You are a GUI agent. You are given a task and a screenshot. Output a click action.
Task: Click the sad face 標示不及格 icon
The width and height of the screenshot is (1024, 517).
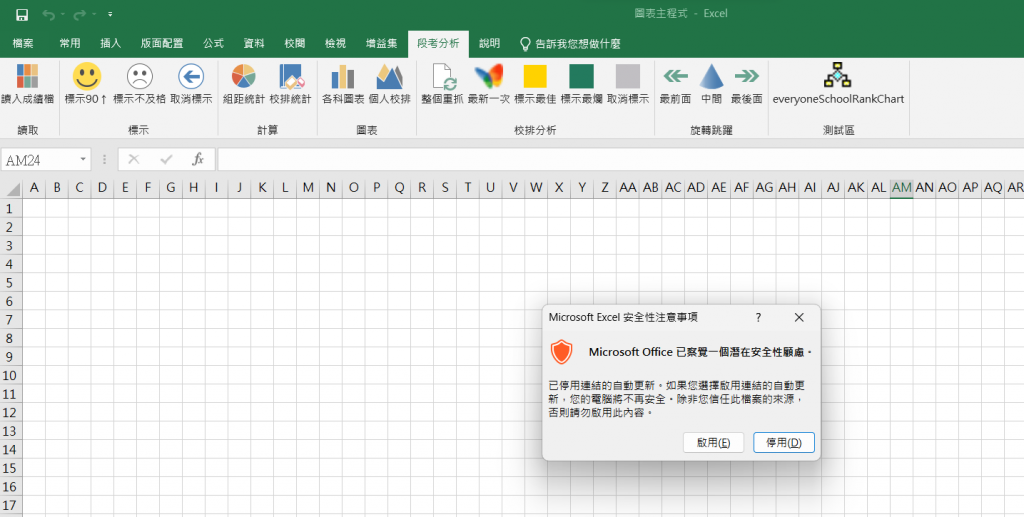point(139,76)
